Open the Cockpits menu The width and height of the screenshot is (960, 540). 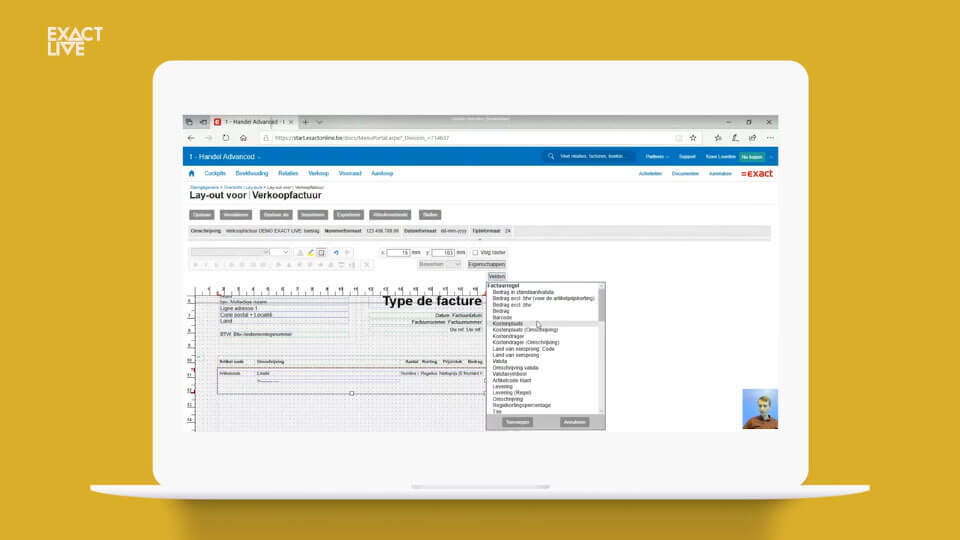215,173
